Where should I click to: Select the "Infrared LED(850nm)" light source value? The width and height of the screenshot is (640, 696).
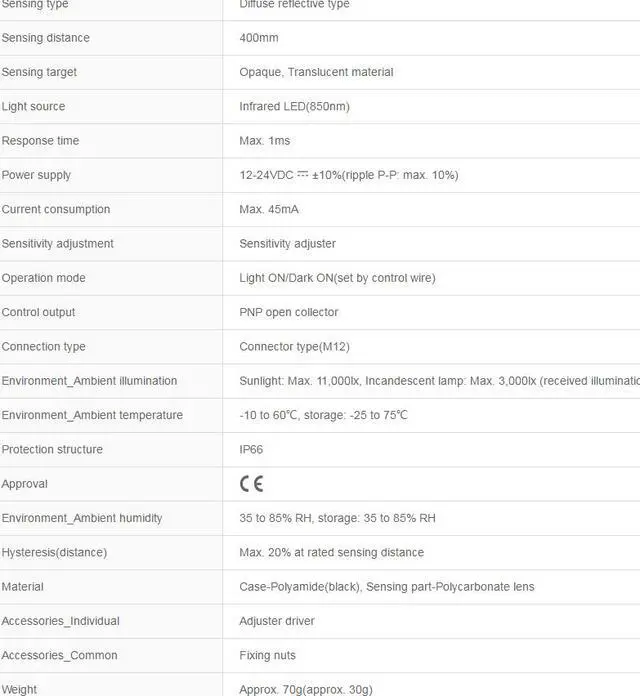pos(294,107)
